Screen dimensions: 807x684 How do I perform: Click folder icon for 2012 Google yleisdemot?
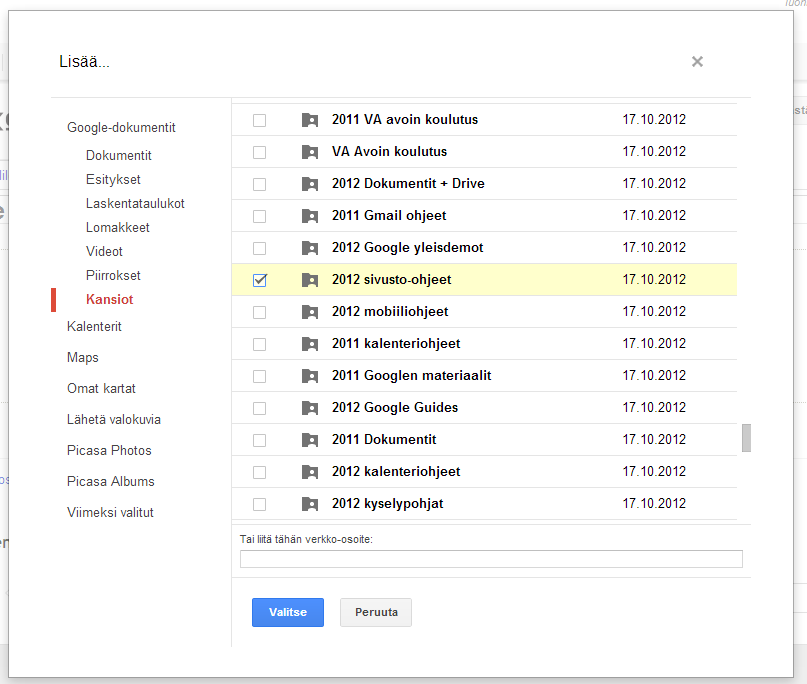click(x=310, y=248)
